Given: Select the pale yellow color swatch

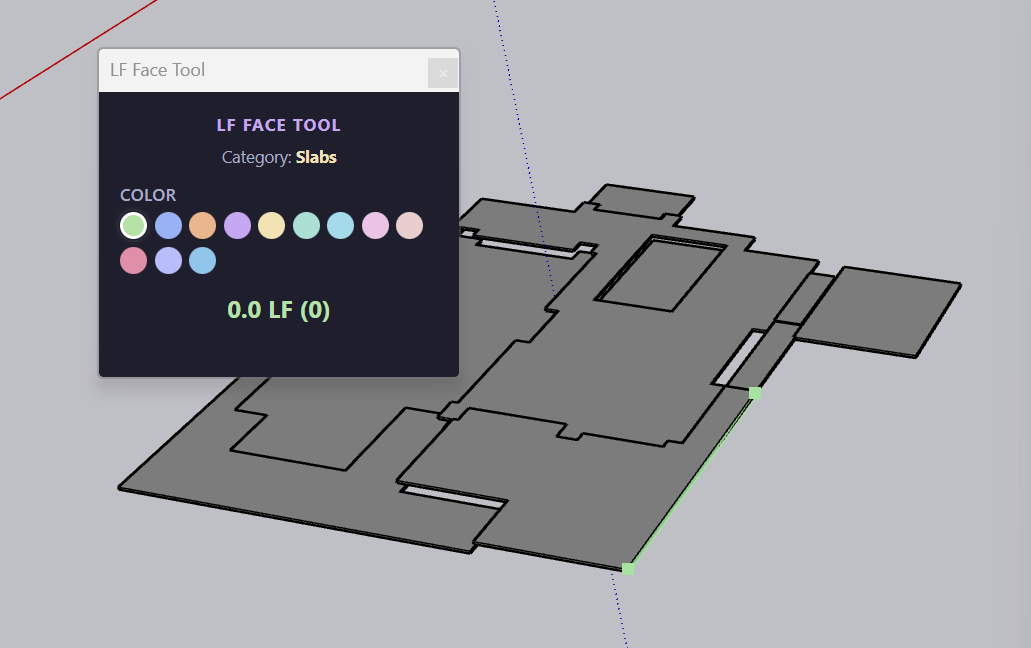Looking at the screenshot, I should (x=271, y=225).
